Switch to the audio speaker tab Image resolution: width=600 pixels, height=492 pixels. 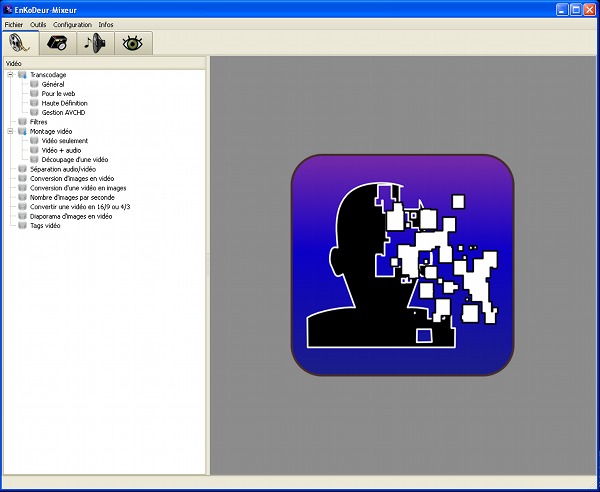point(95,43)
